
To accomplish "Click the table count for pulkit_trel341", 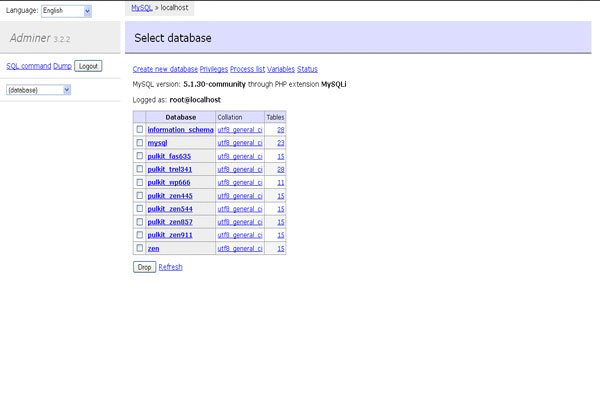I will click(281, 169).
